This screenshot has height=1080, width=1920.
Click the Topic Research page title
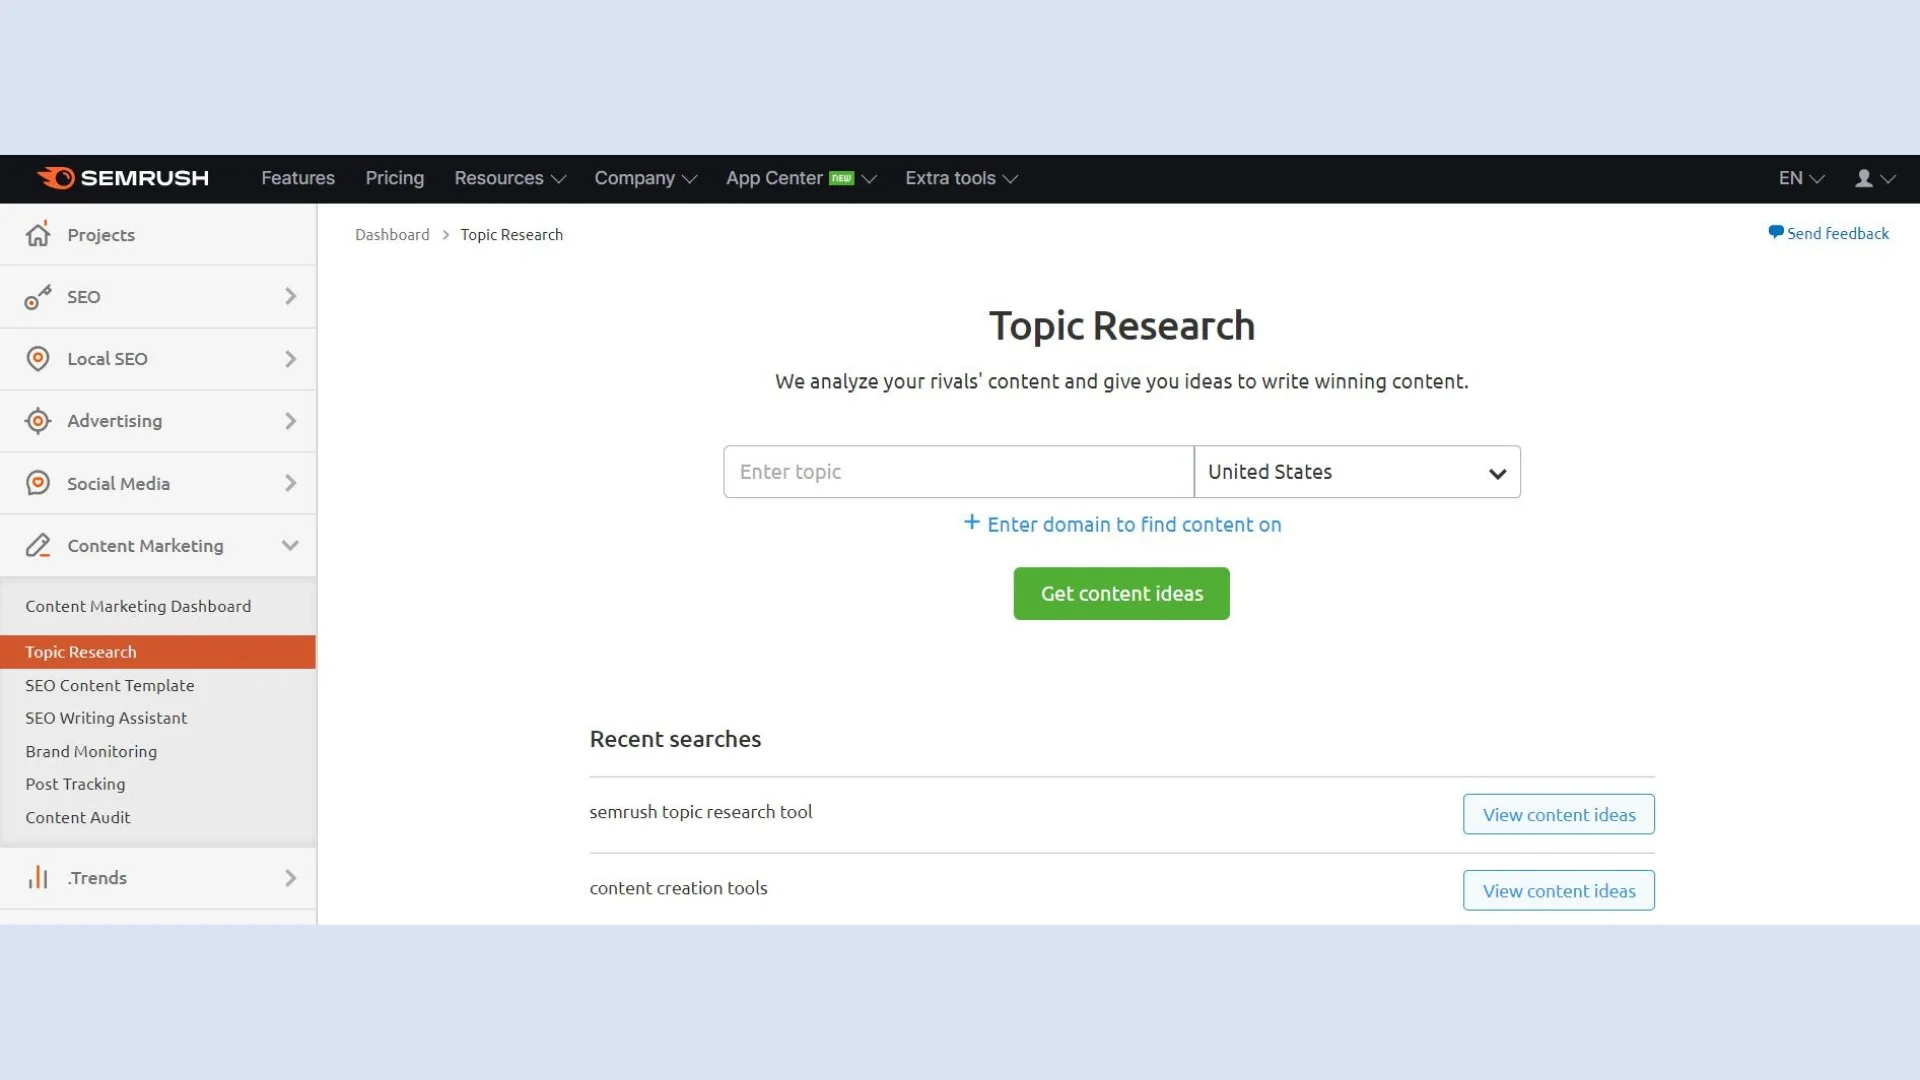pyautogui.click(x=1122, y=326)
